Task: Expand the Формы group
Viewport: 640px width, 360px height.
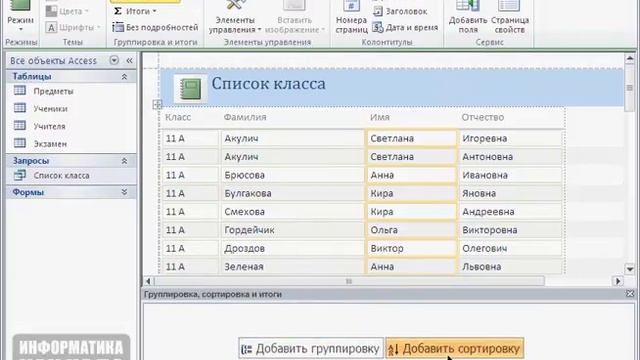Action: [x=124, y=192]
